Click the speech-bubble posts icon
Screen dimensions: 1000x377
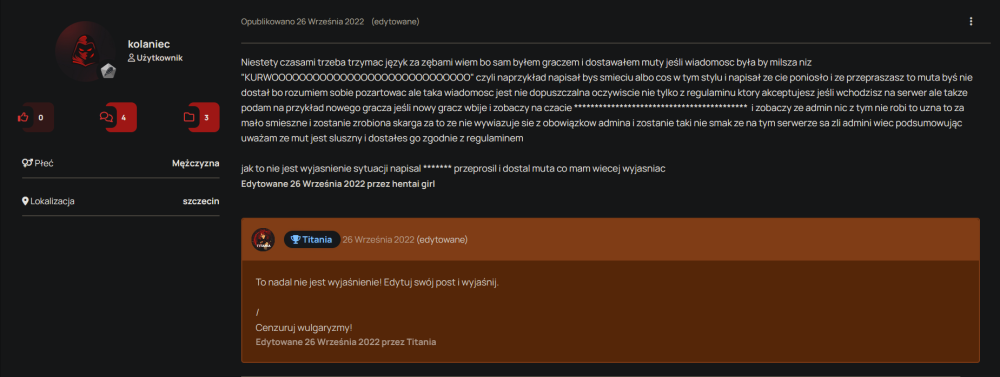106,117
